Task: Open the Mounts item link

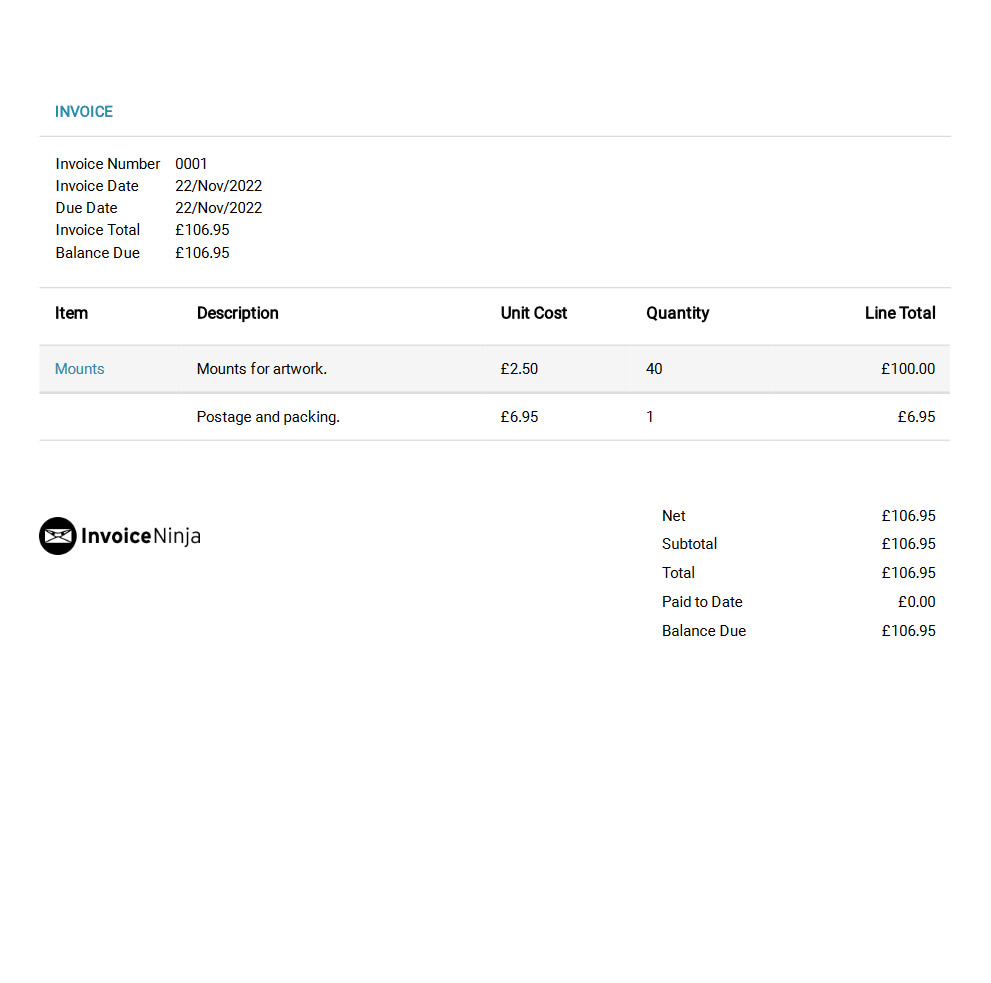Action: pos(80,369)
